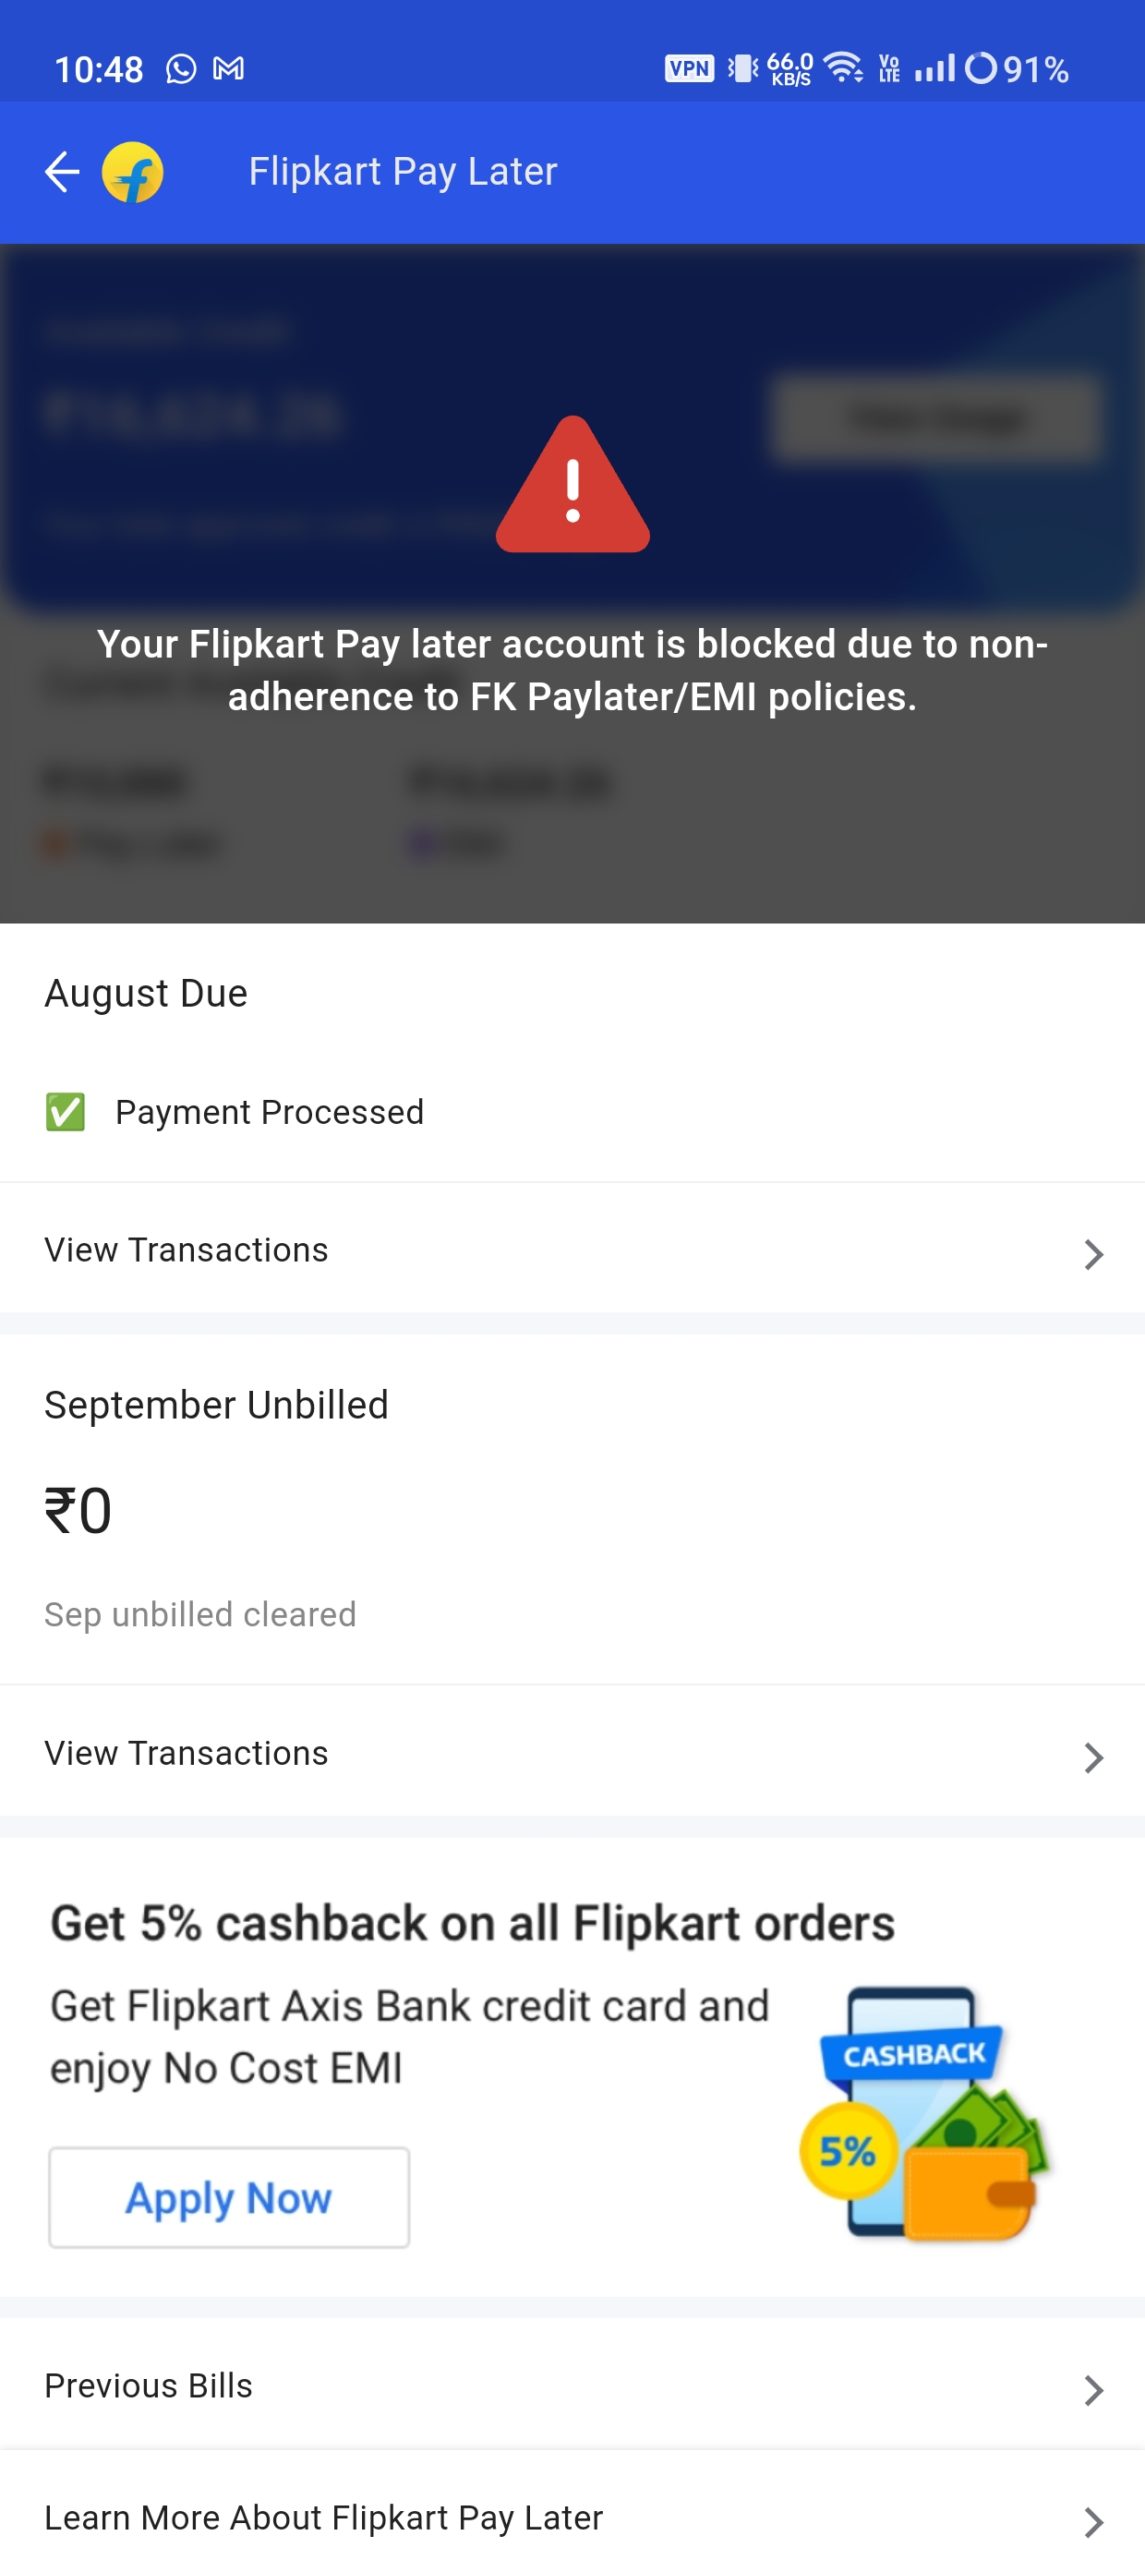Tap the Get 5% cashback heading
Image resolution: width=1145 pixels, height=2560 pixels.
472,1924
